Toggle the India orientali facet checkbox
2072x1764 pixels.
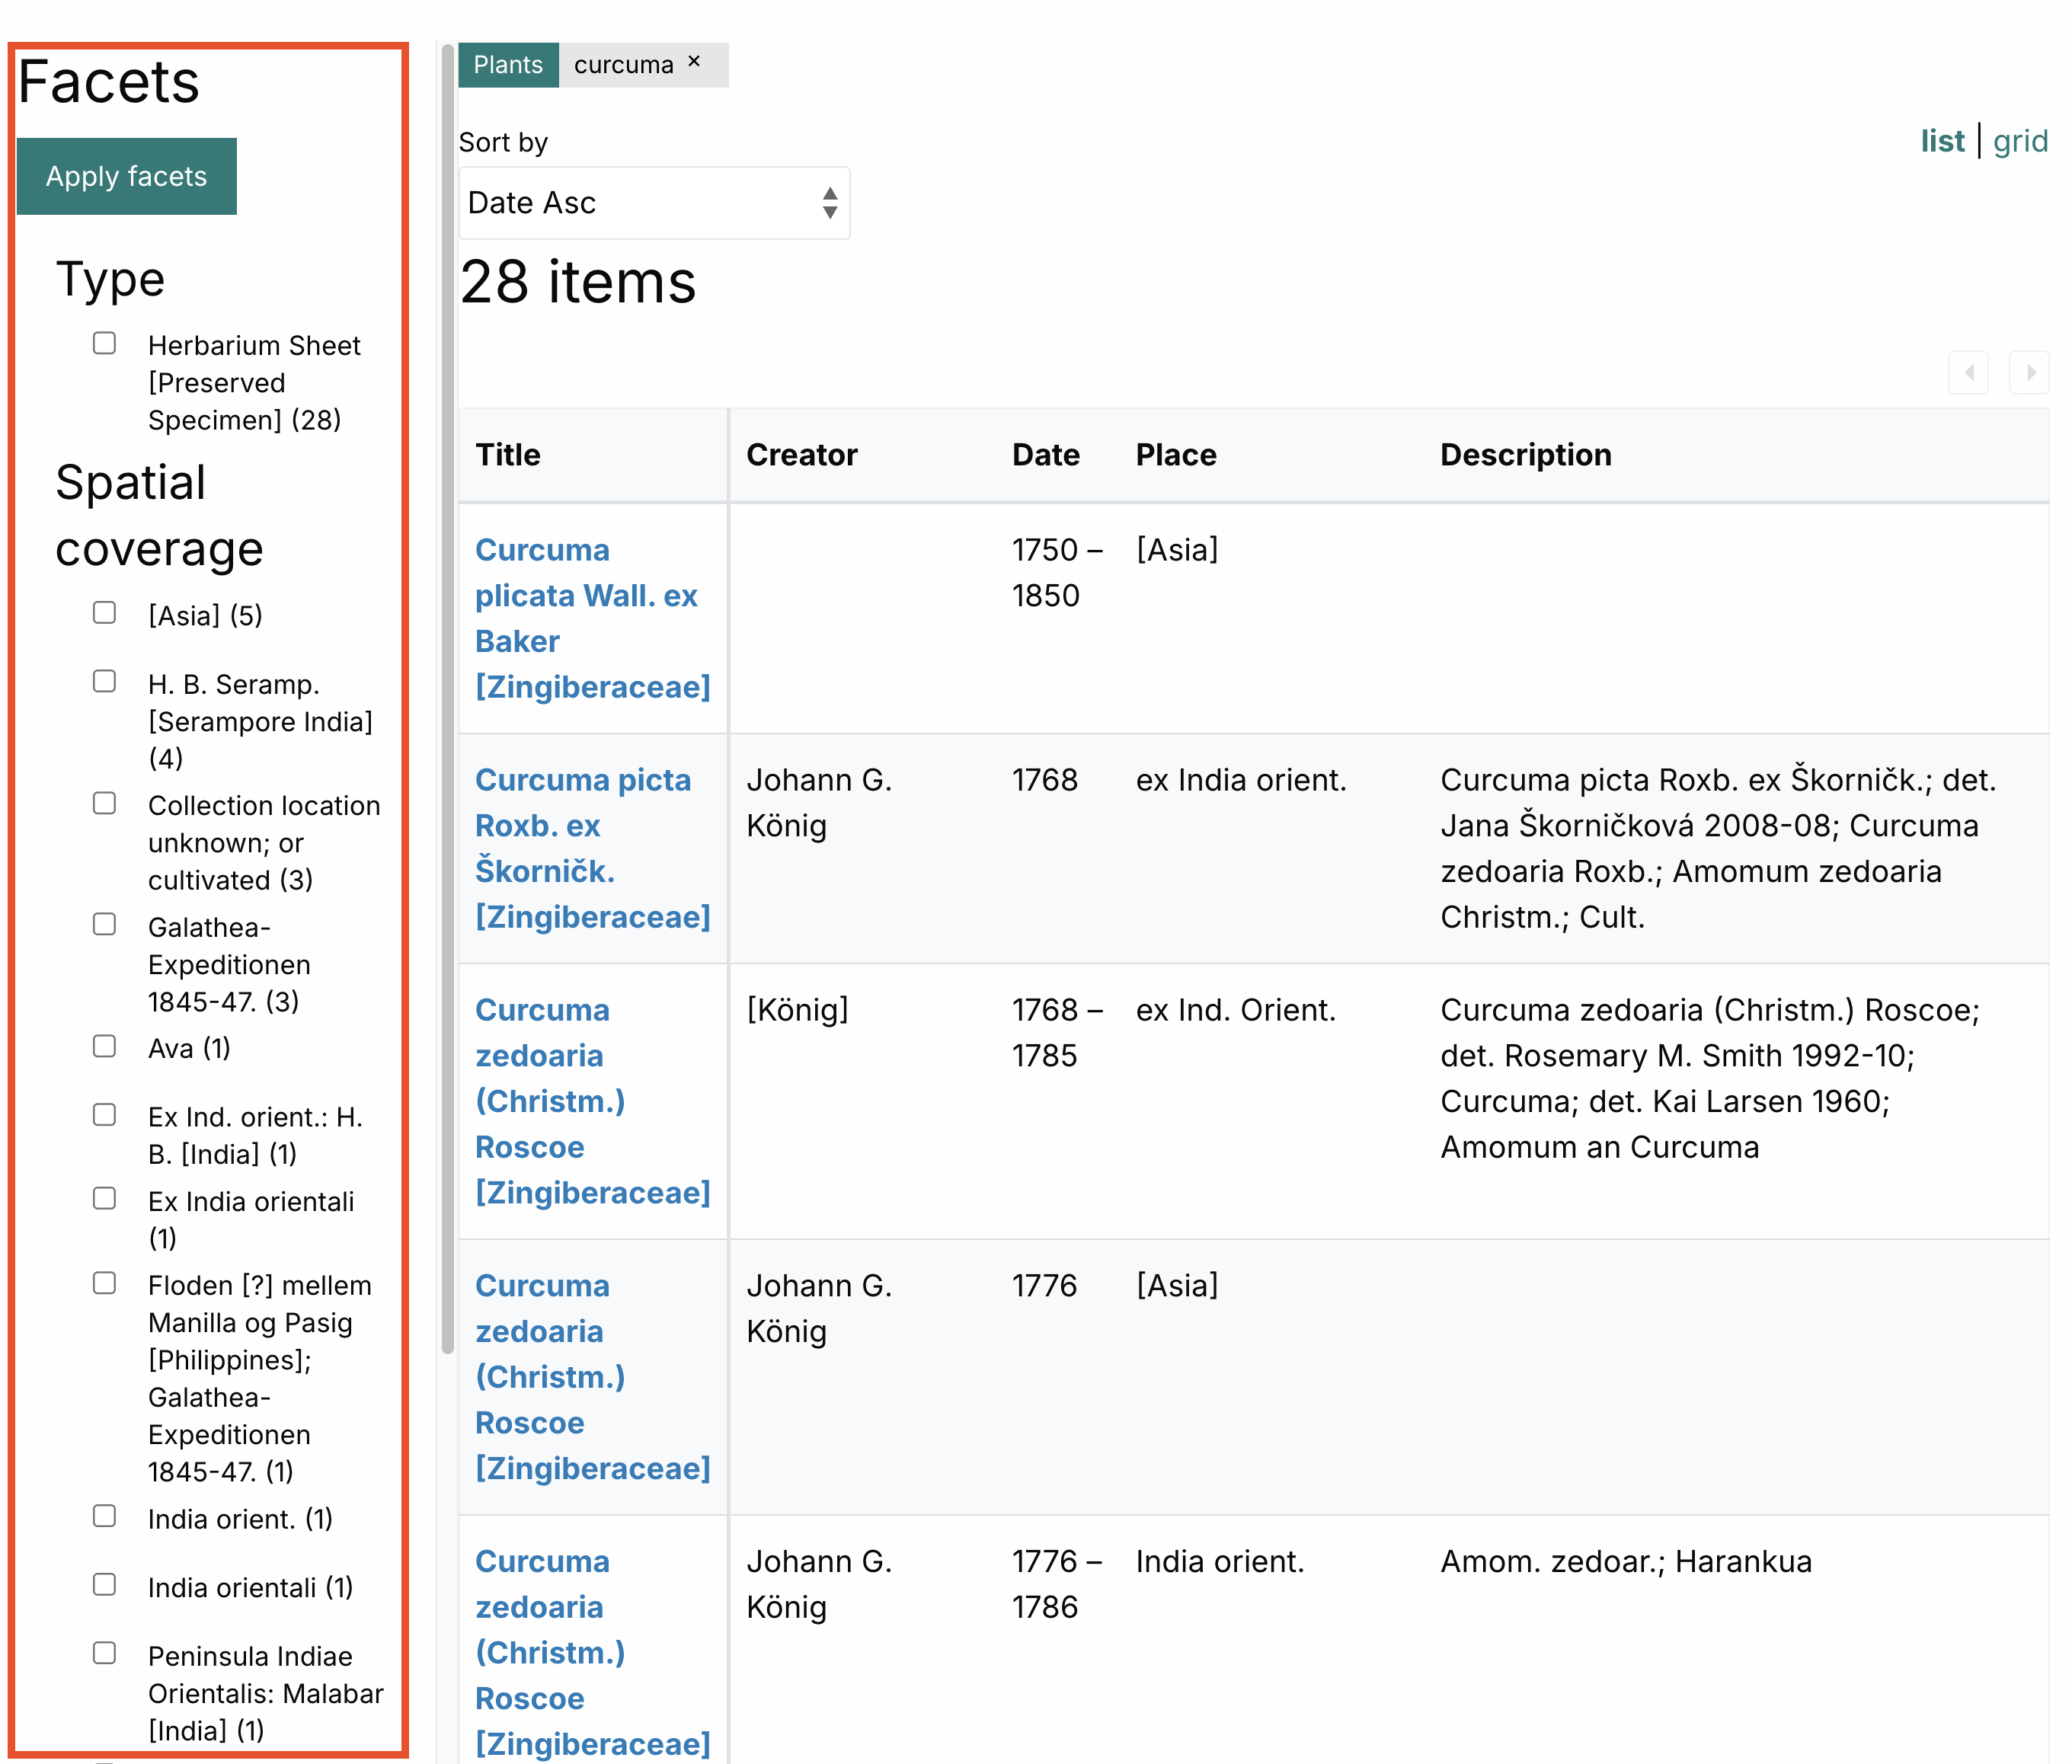click(x=104, y=1585)
